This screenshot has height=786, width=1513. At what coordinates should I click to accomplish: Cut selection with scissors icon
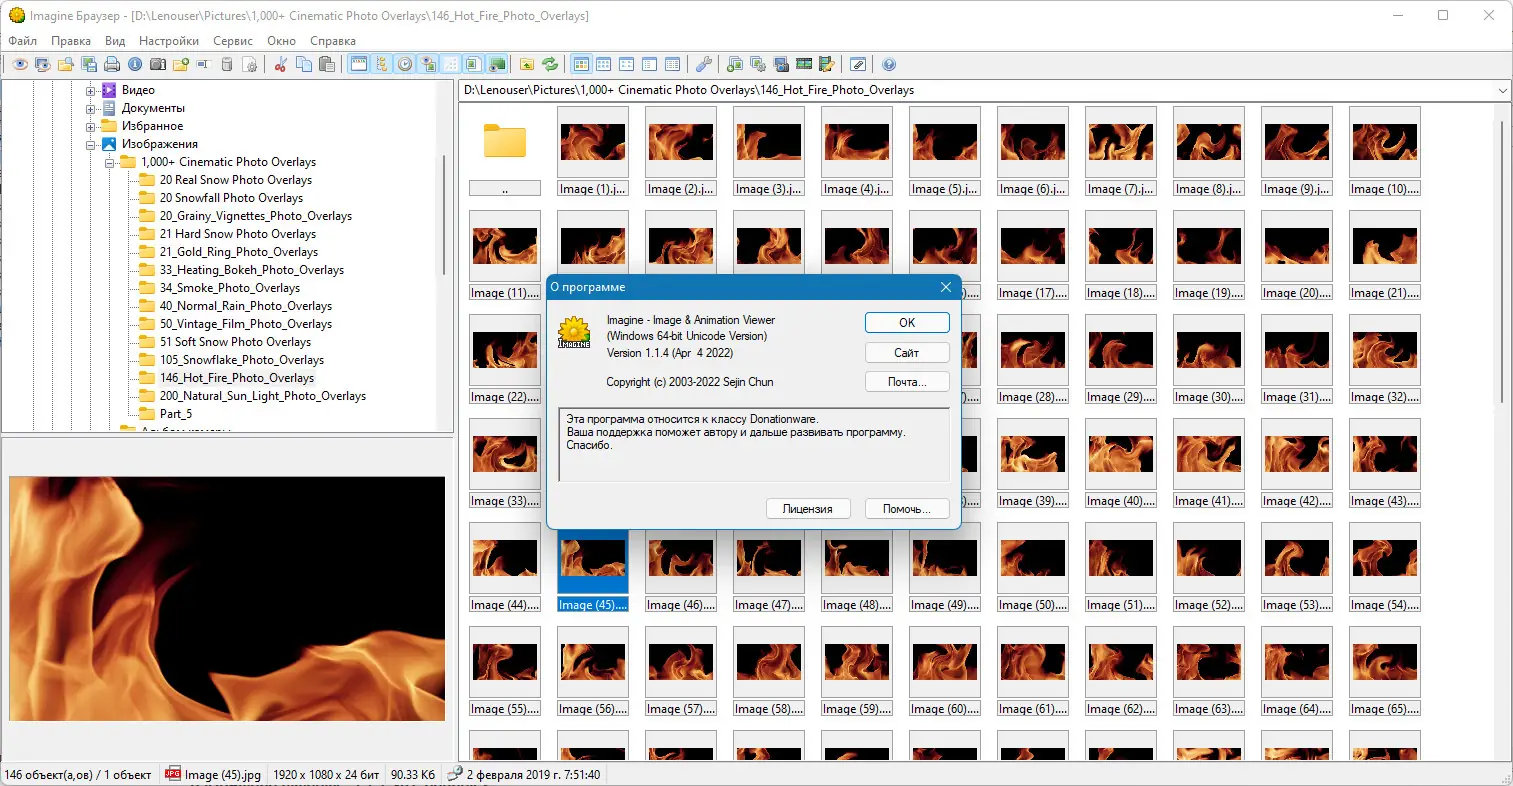(281, 64)
